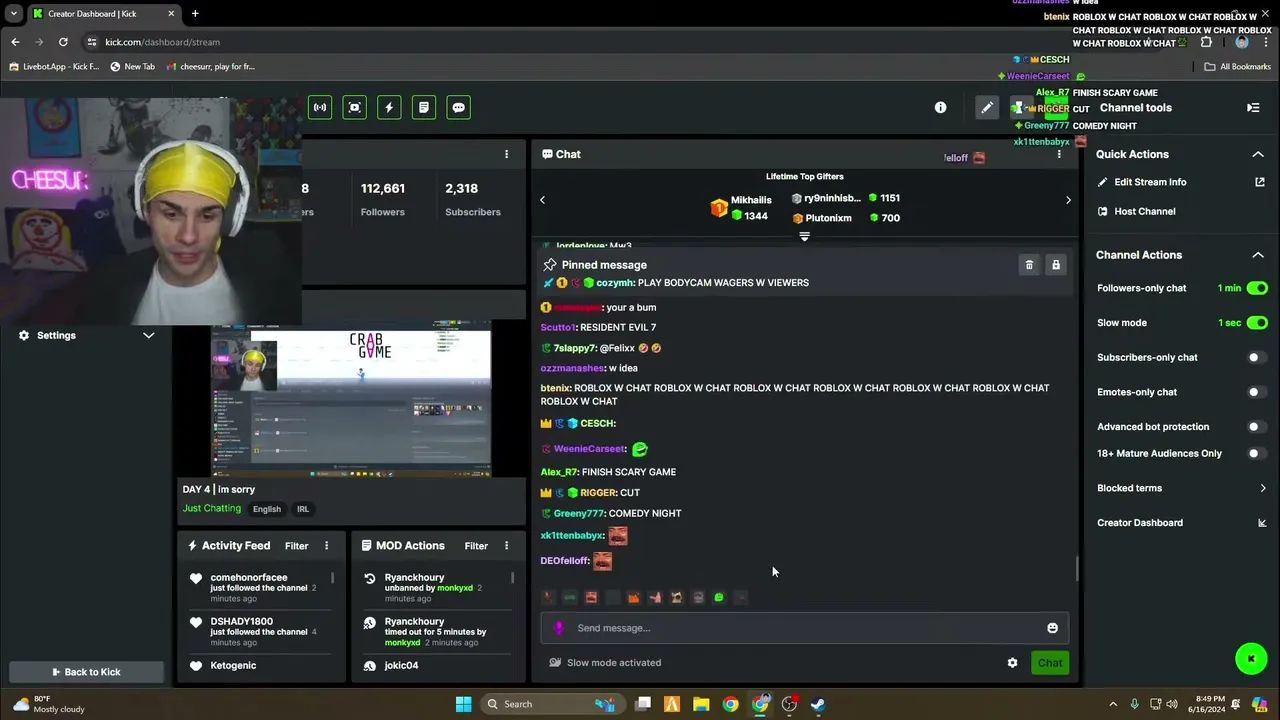
Task: Click the Creator Dashboard link in Channel tools
Action: (x=1140, y=523)
